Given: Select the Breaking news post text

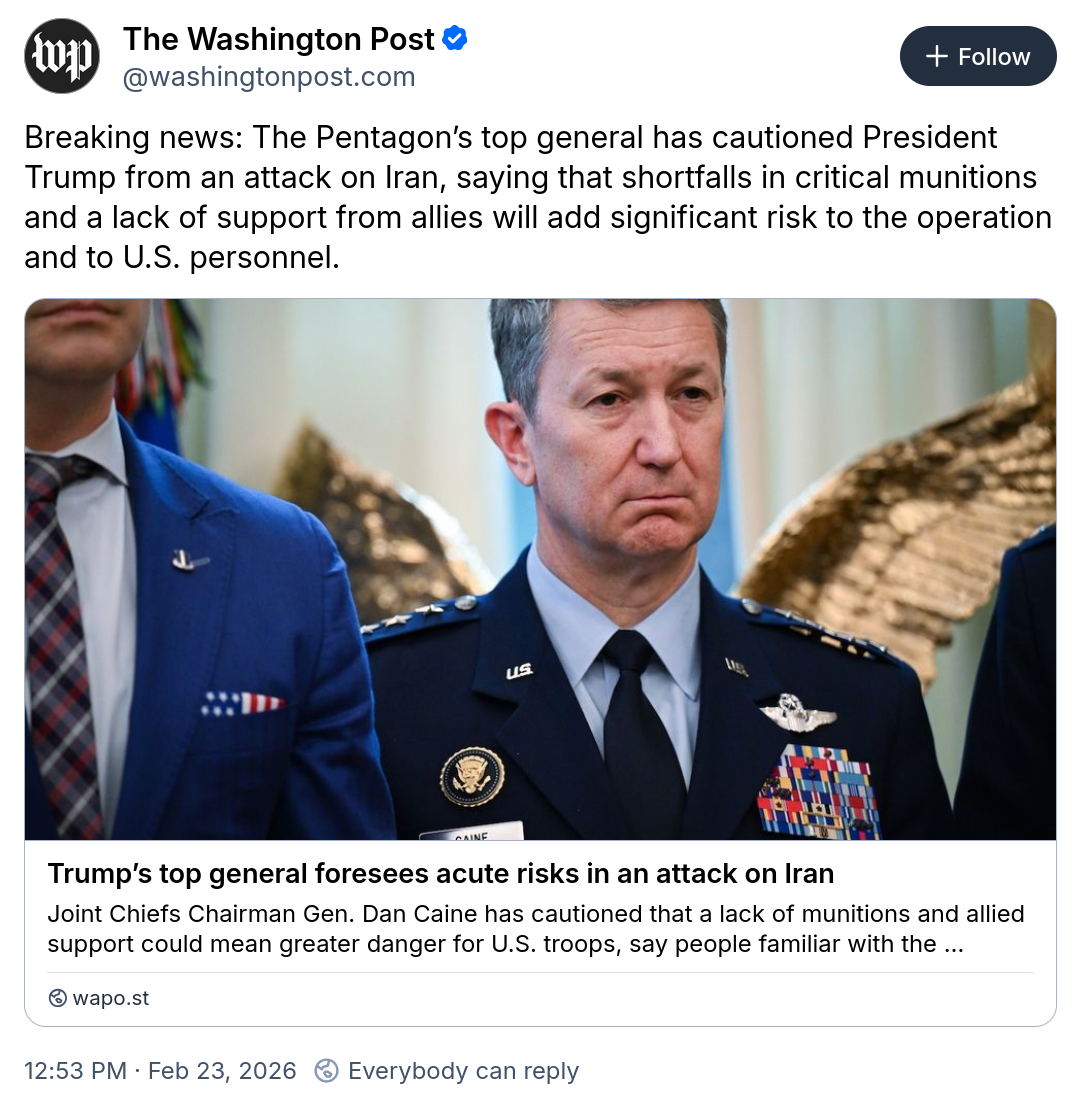Looking at the screenshot, I should [x=538, y=197].
